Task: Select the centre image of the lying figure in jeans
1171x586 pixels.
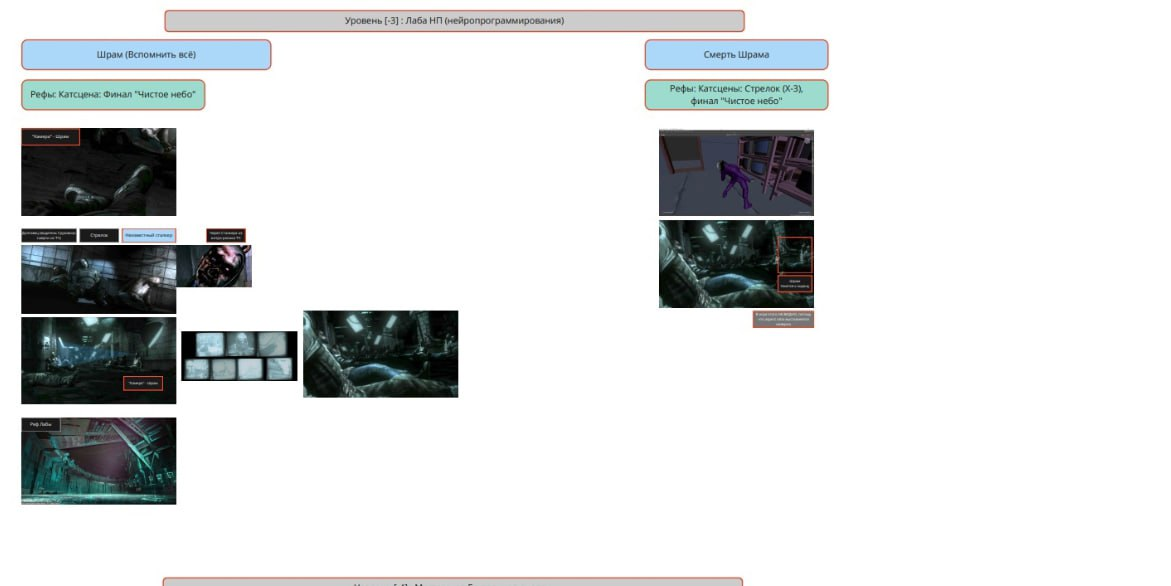Action: (x=381, y=354)
